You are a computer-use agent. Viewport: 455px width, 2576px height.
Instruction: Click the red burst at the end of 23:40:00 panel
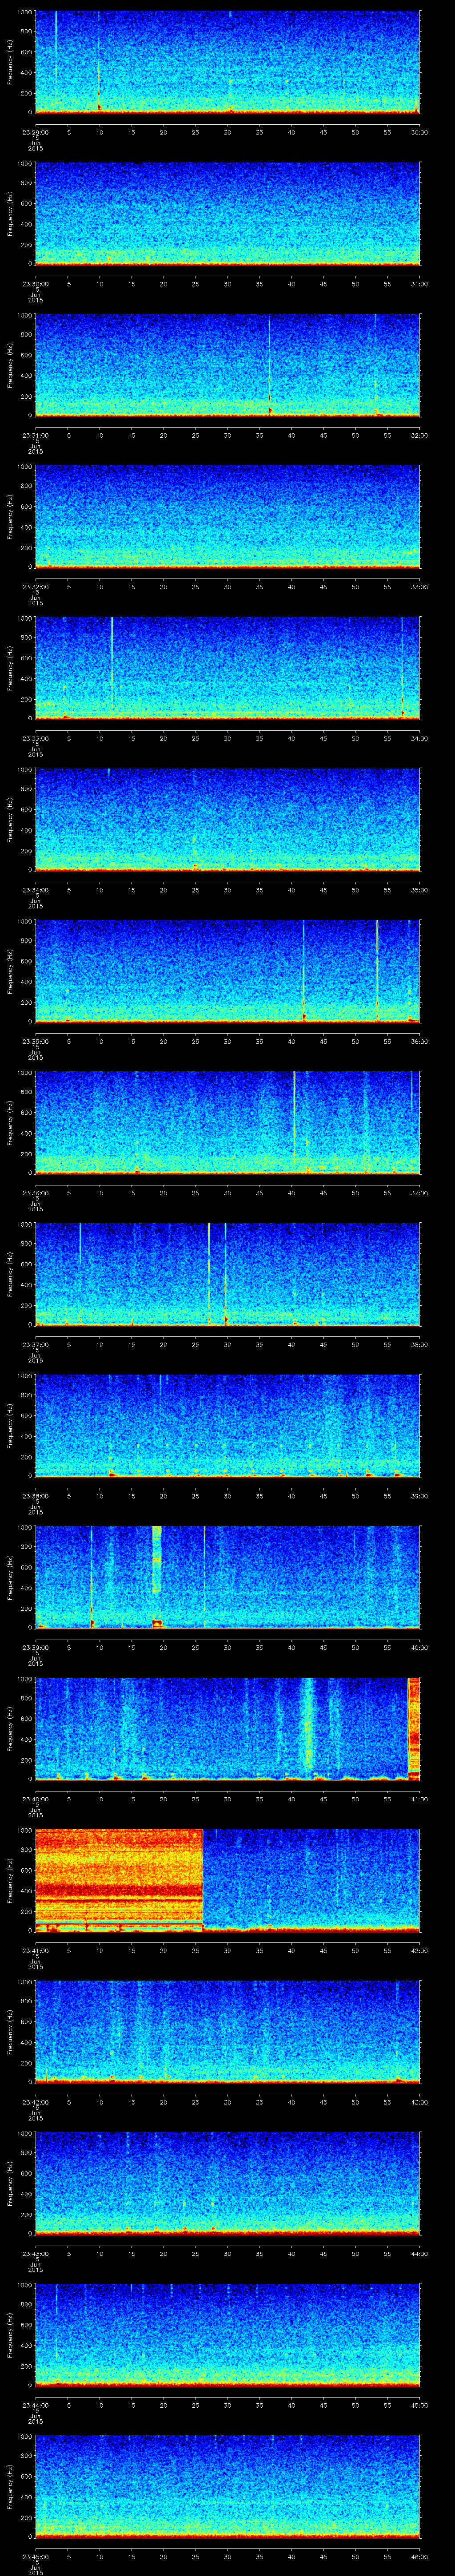(x=415, y=1729)
